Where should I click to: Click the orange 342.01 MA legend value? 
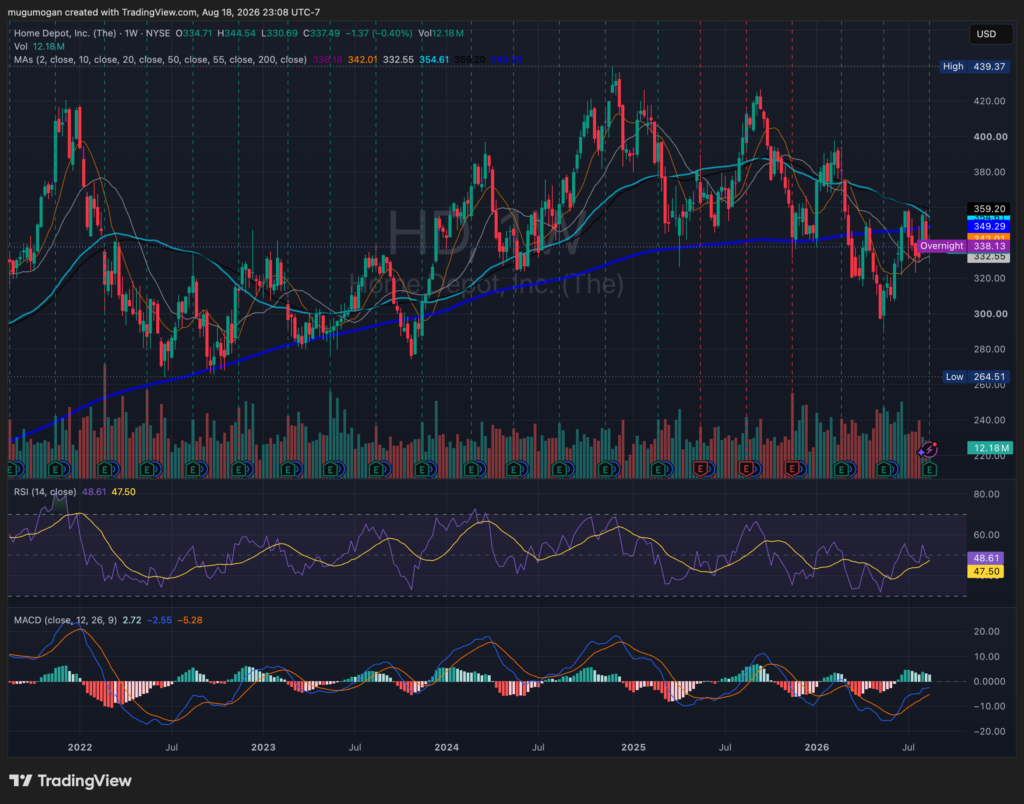click(362, 59)
